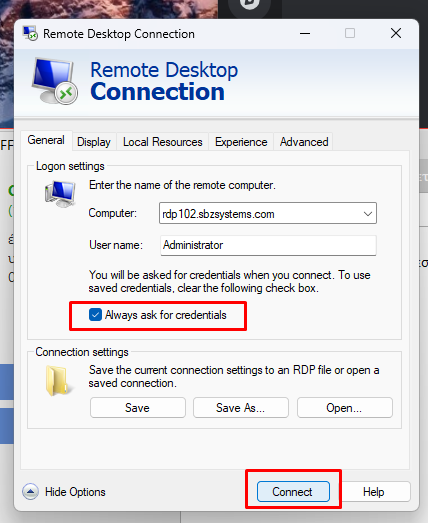Focus the User name field
This screenshot has width=428, height=523.
[x=268, y=245]
